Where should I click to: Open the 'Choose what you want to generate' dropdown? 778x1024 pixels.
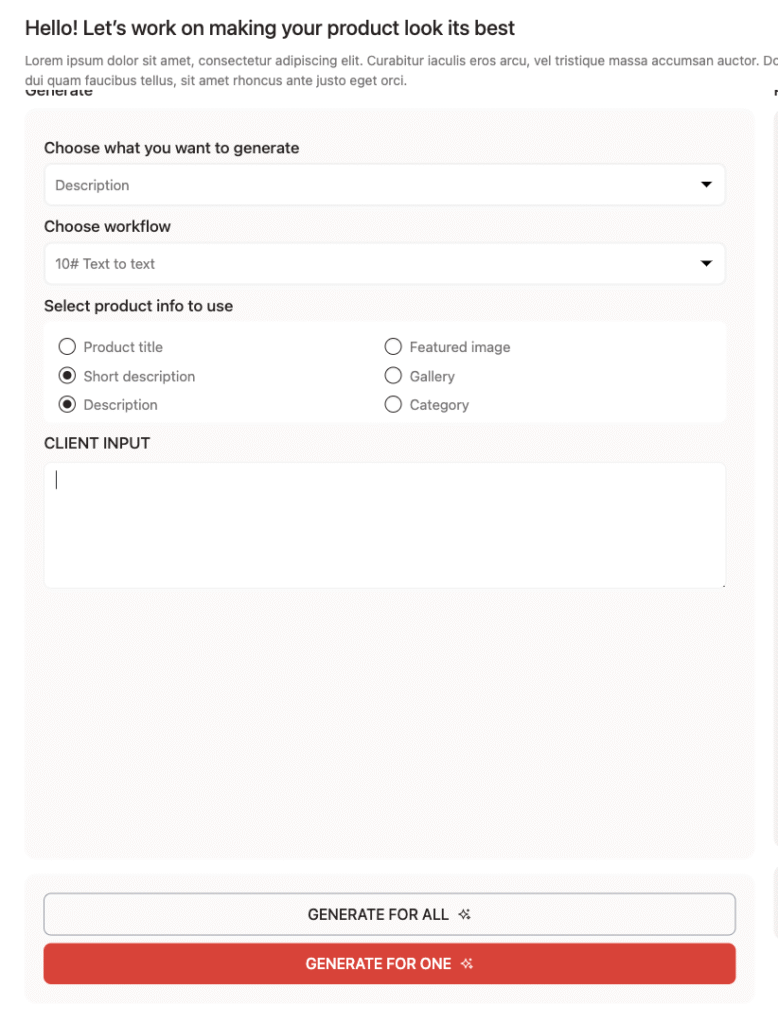[x=384, y=185]
